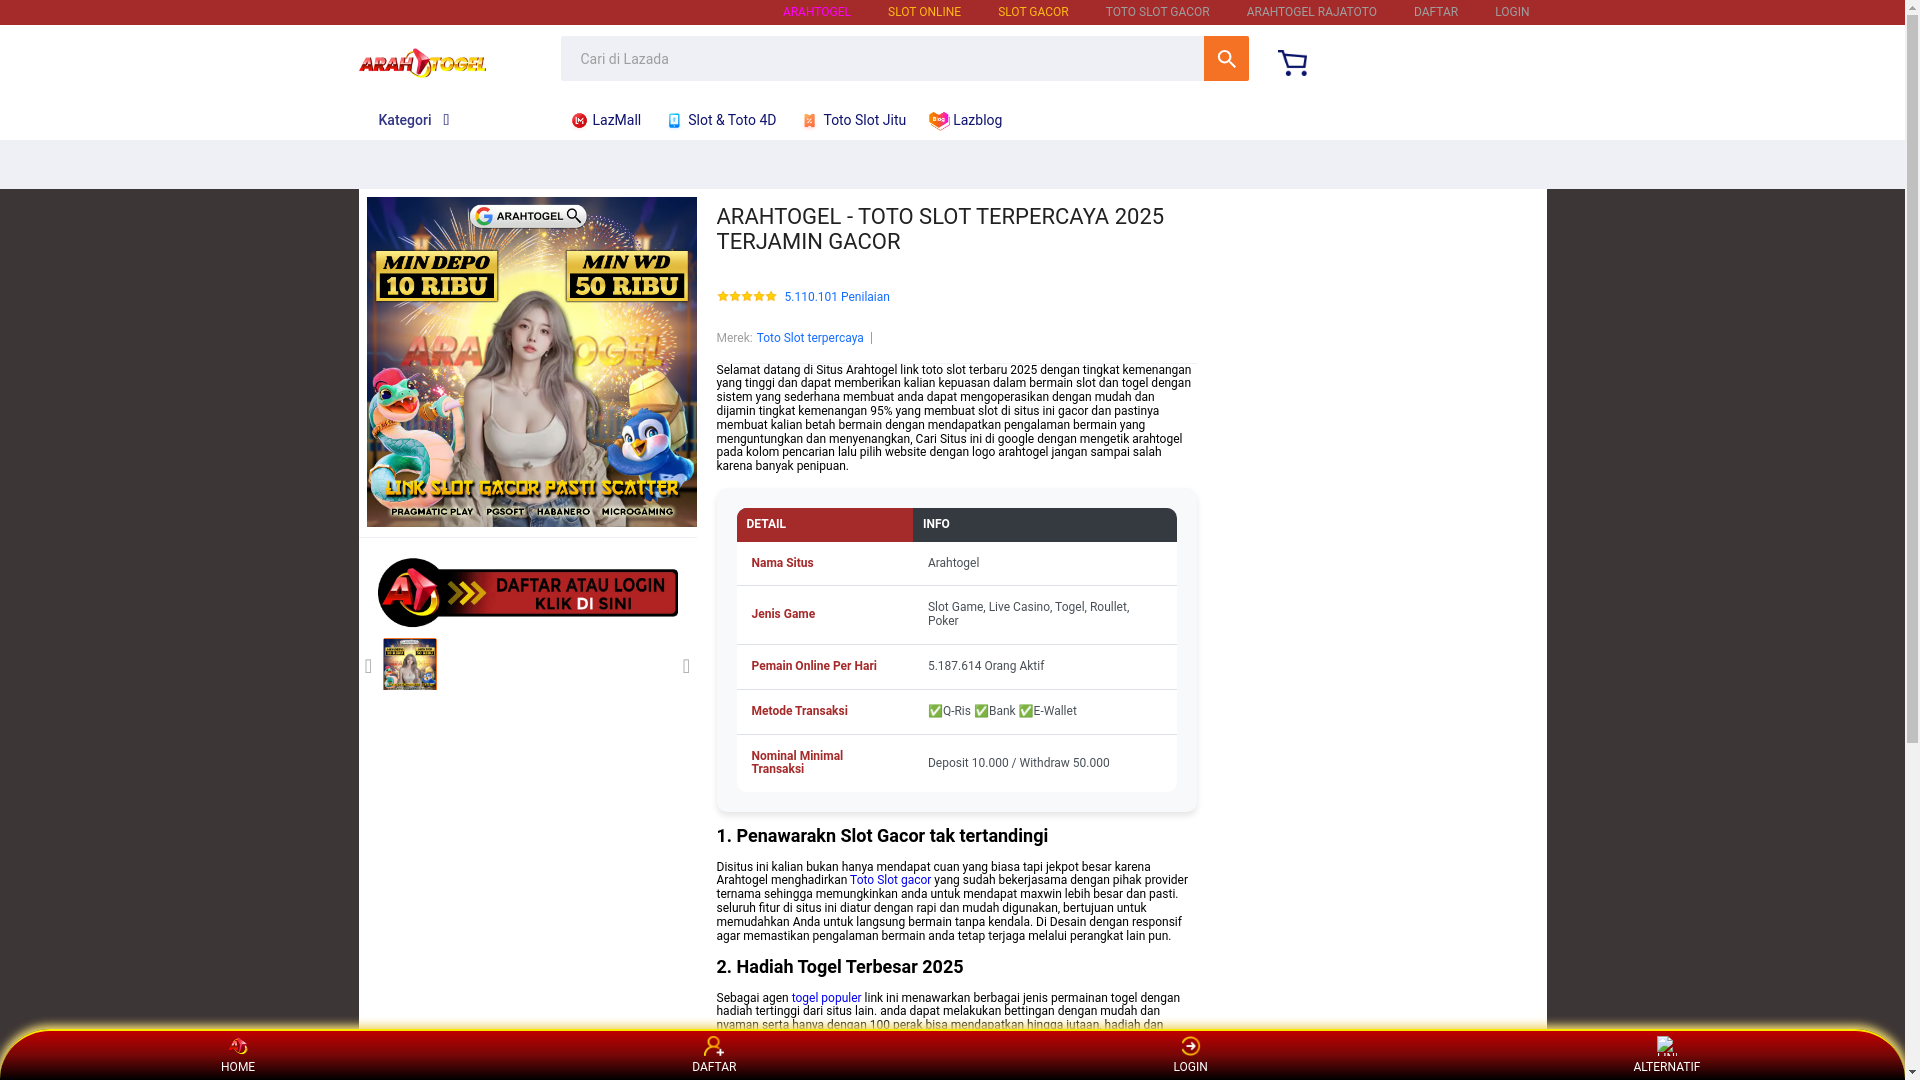Follow the togel populer hyperlink
The height and width of the screenshot is (1080, 1920).
[826, 998]
